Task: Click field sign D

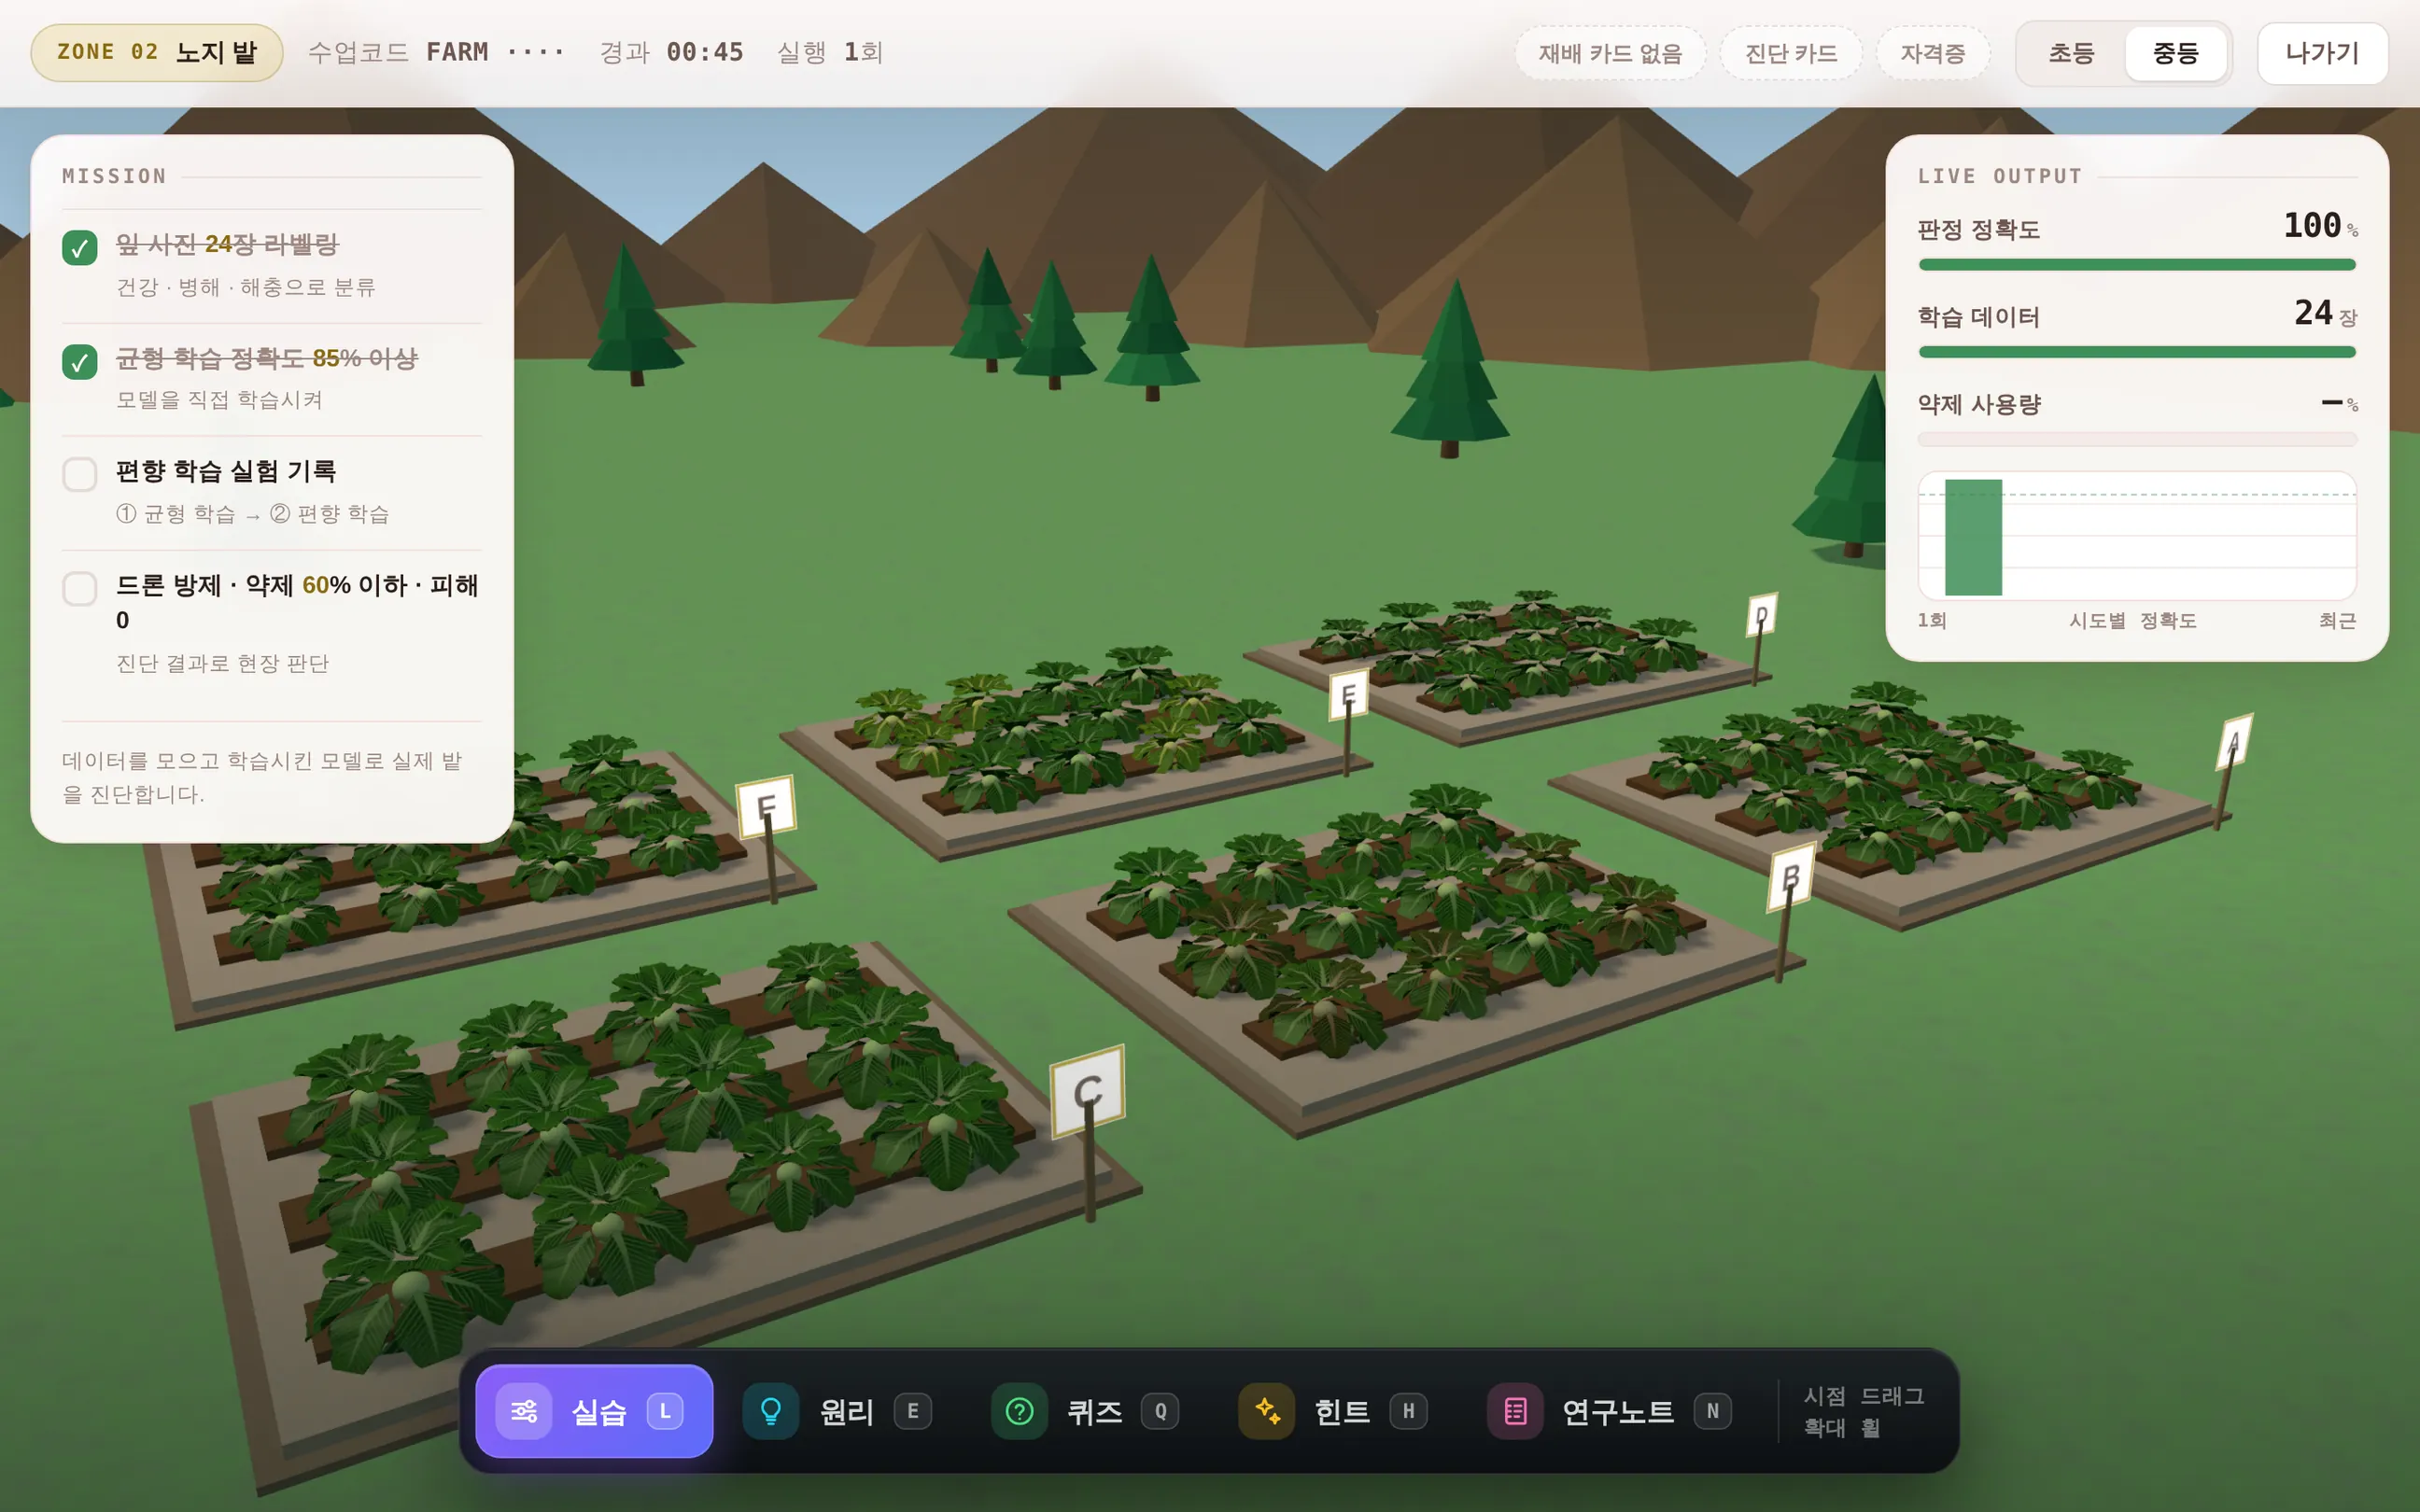Action: click(1761, 615)
